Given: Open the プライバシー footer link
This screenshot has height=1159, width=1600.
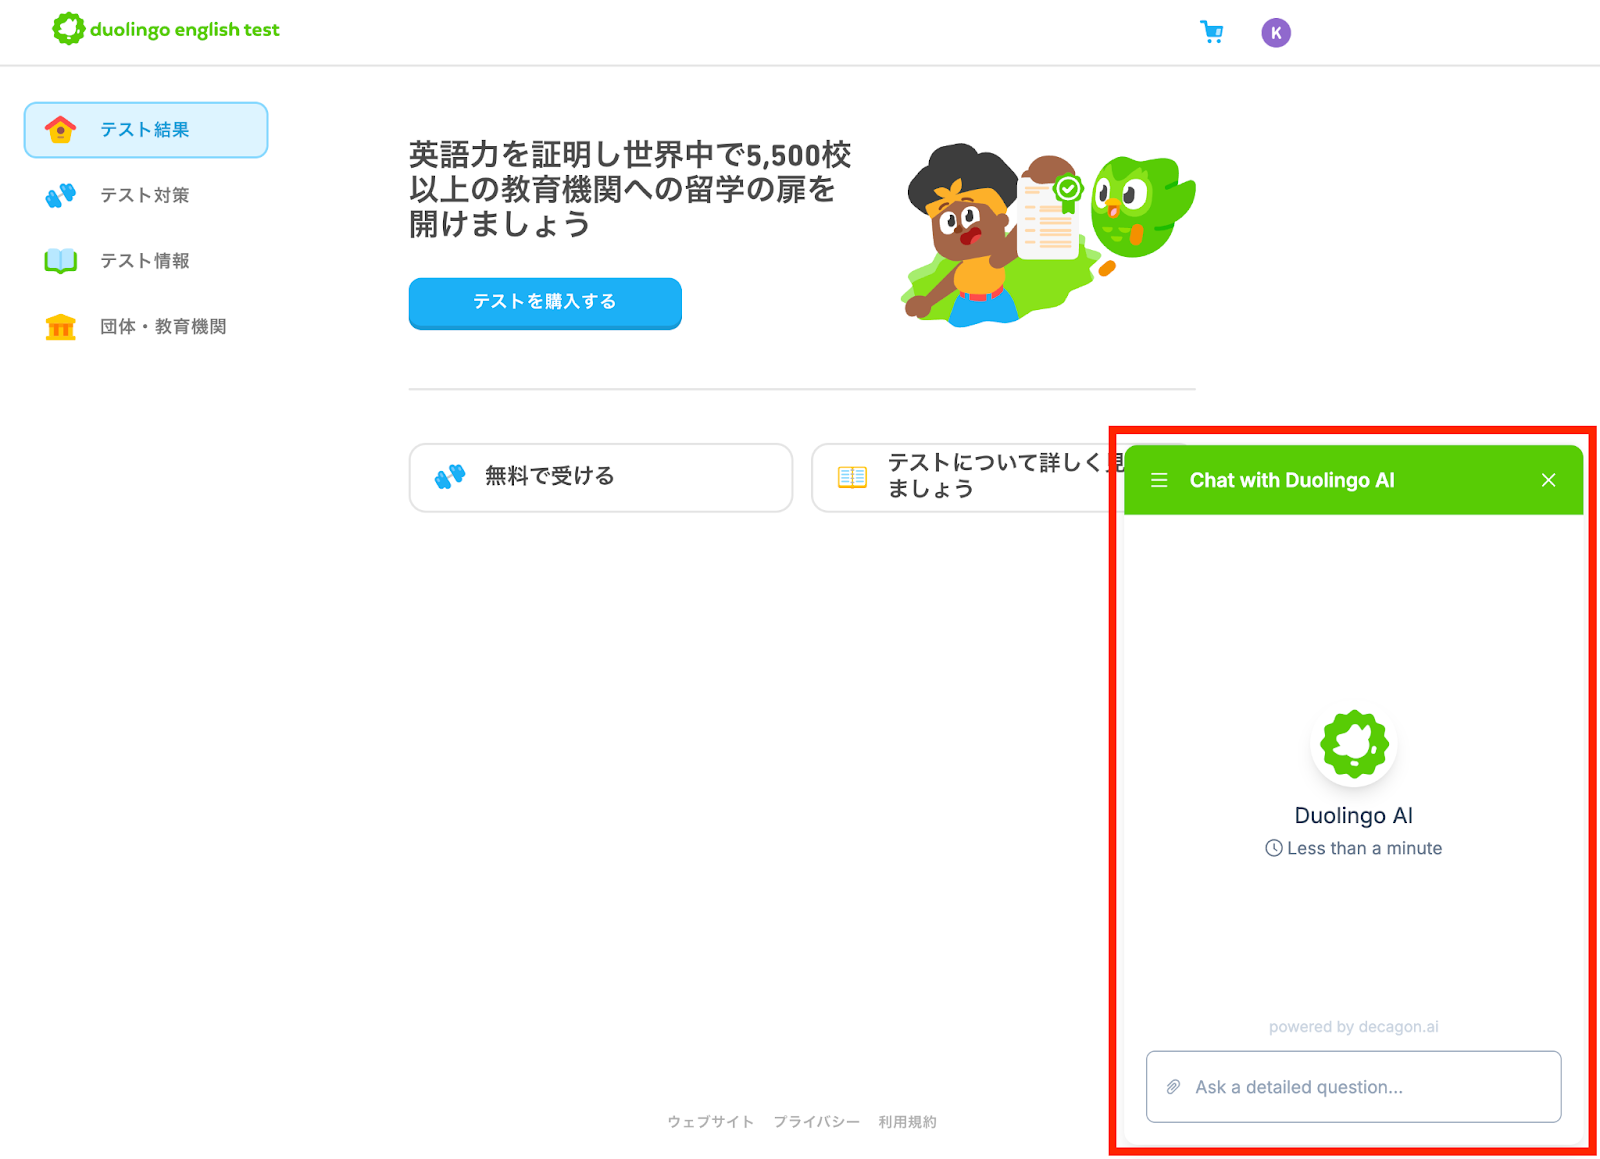Looking at the screenshot, I should [816, 1122].
